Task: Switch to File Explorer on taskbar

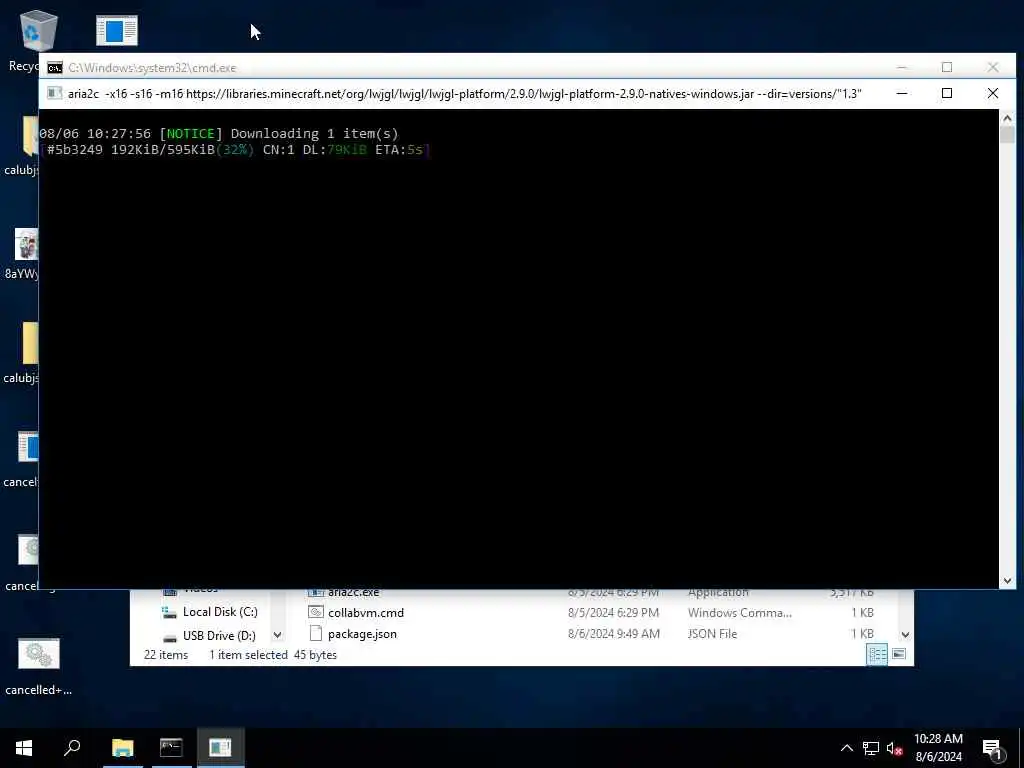Action: pyautogui.click(x=122, y=748)
